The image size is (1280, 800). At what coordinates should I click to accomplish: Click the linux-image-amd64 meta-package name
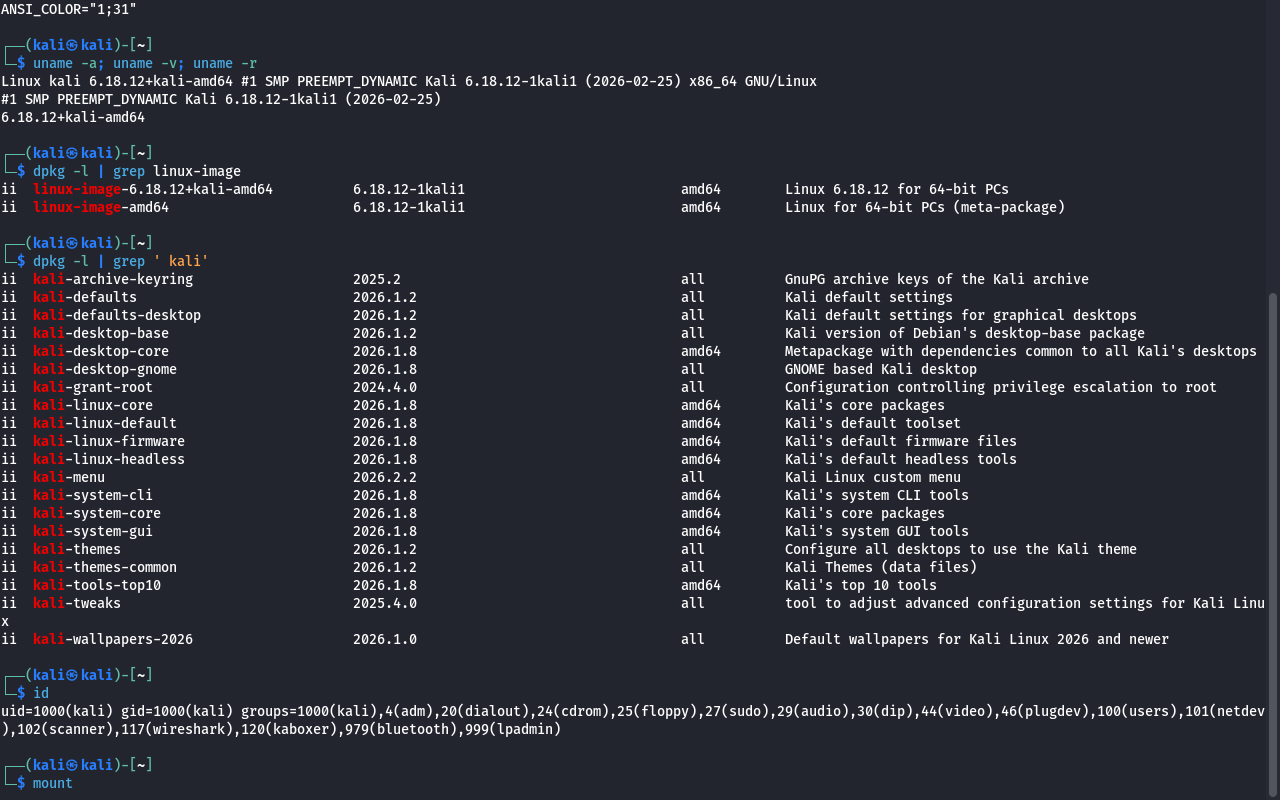[x=101, y=207]
